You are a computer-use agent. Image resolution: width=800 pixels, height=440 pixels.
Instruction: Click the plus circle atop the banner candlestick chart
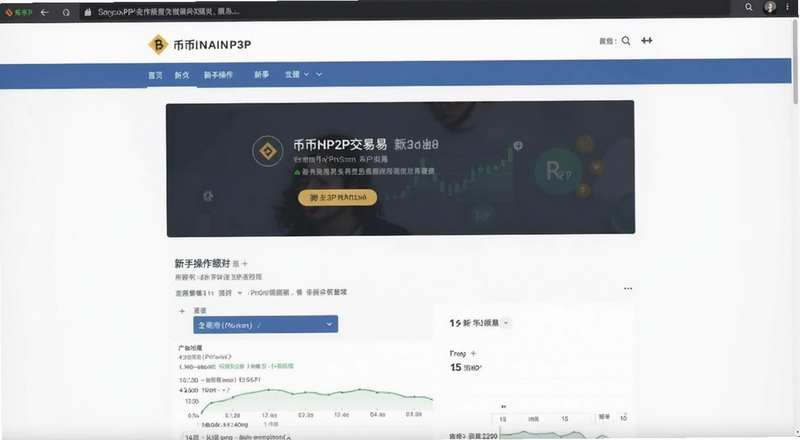click(518, 146)
